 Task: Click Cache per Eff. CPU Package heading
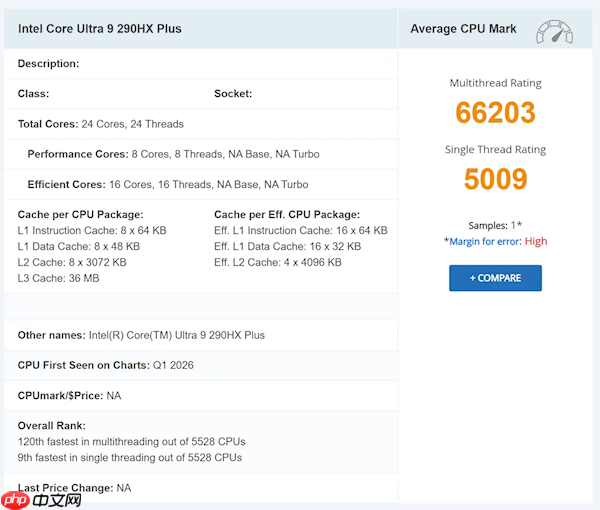click(287, 215)
